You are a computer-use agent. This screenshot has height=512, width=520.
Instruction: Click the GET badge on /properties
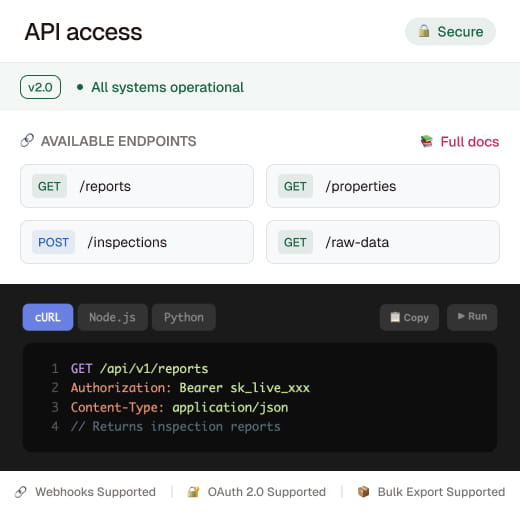coord(295,186)
